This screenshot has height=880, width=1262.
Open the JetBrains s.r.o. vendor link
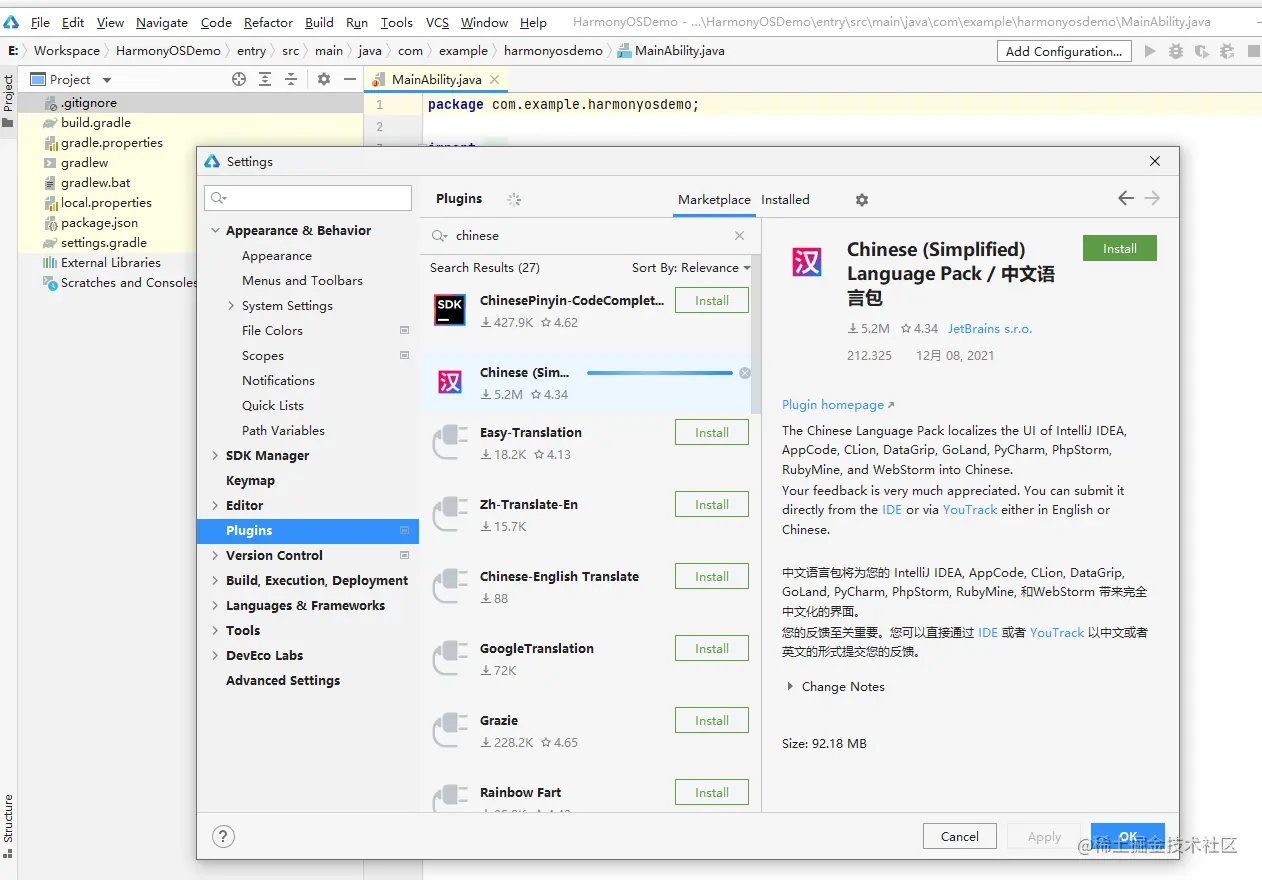990,329
